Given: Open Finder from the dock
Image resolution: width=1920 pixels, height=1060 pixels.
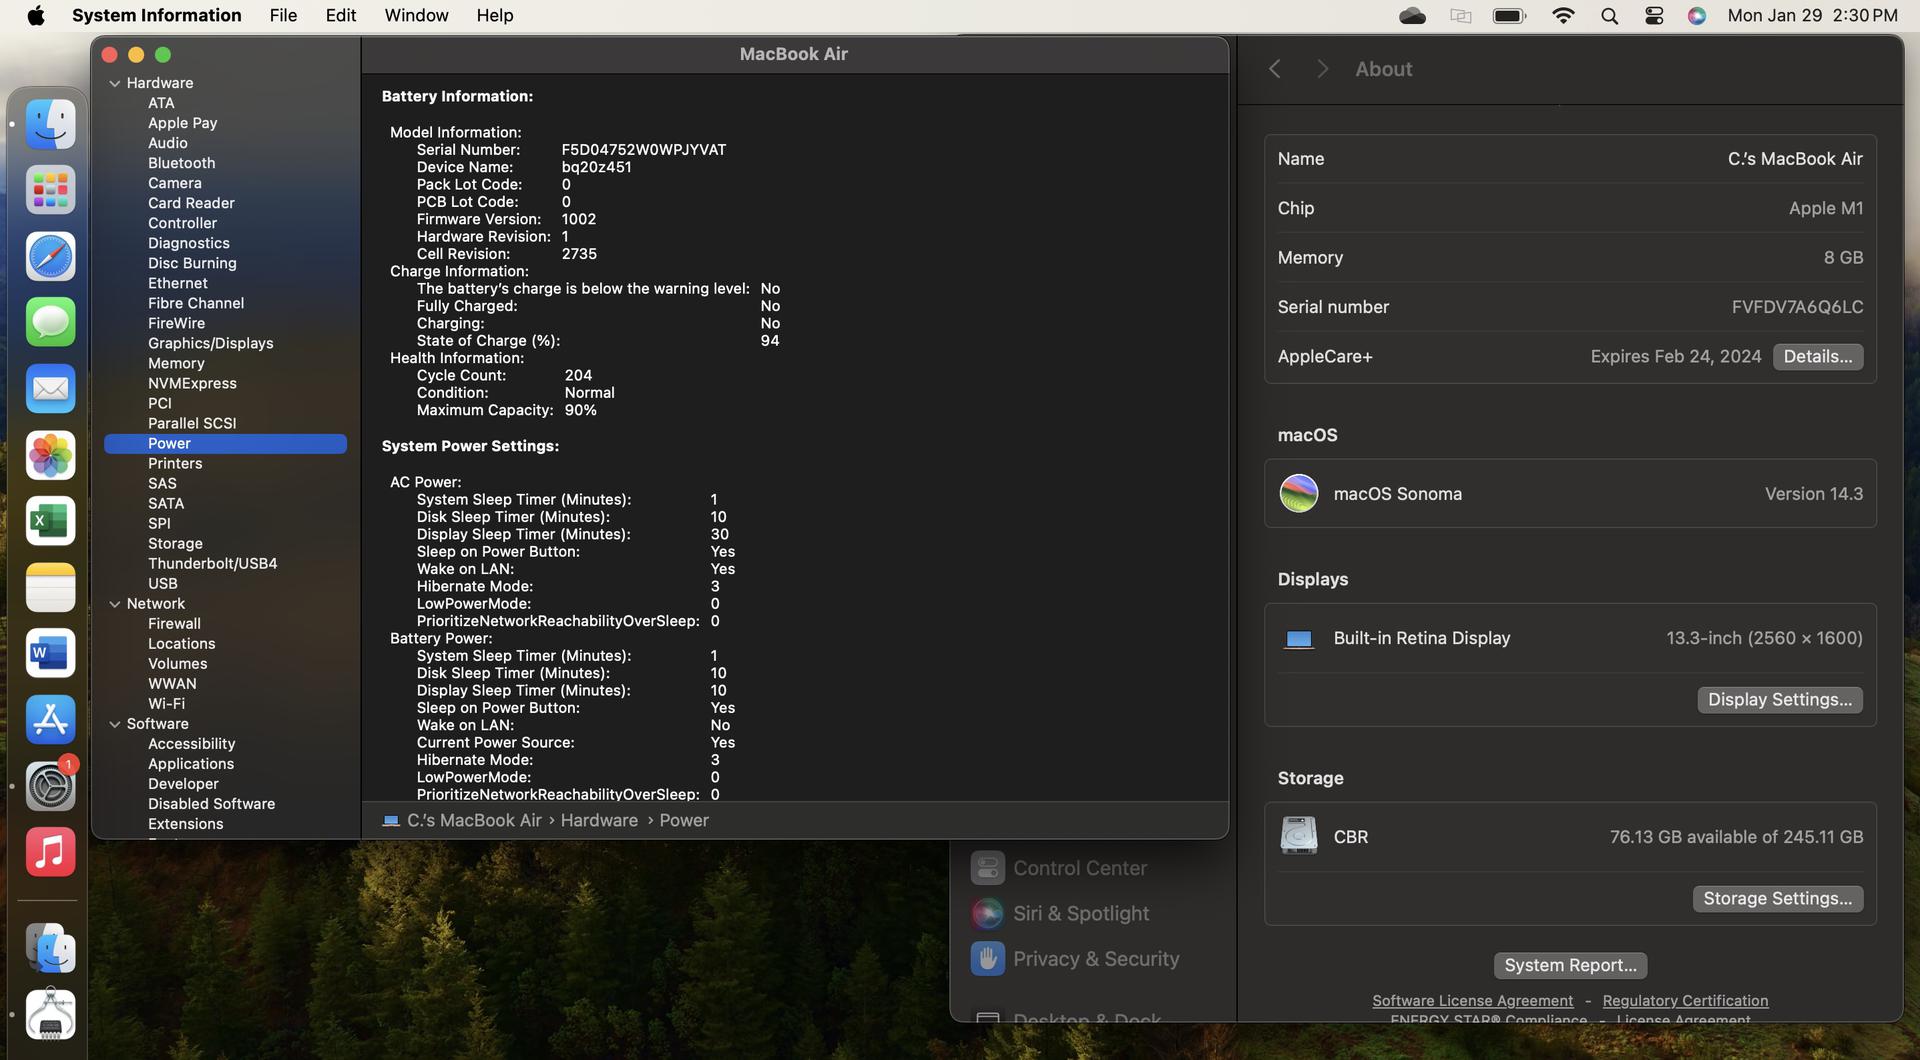Looking at the screenshot, I should (x=50, y=124).
